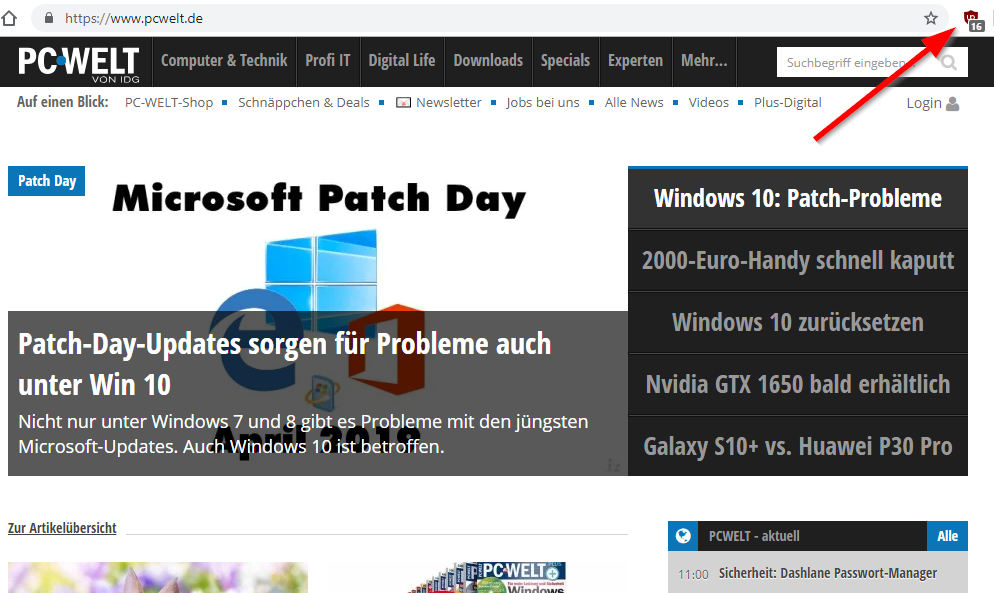The image size is (994, 593).
Task: Click the browser home icon
Action: point(9,18)
